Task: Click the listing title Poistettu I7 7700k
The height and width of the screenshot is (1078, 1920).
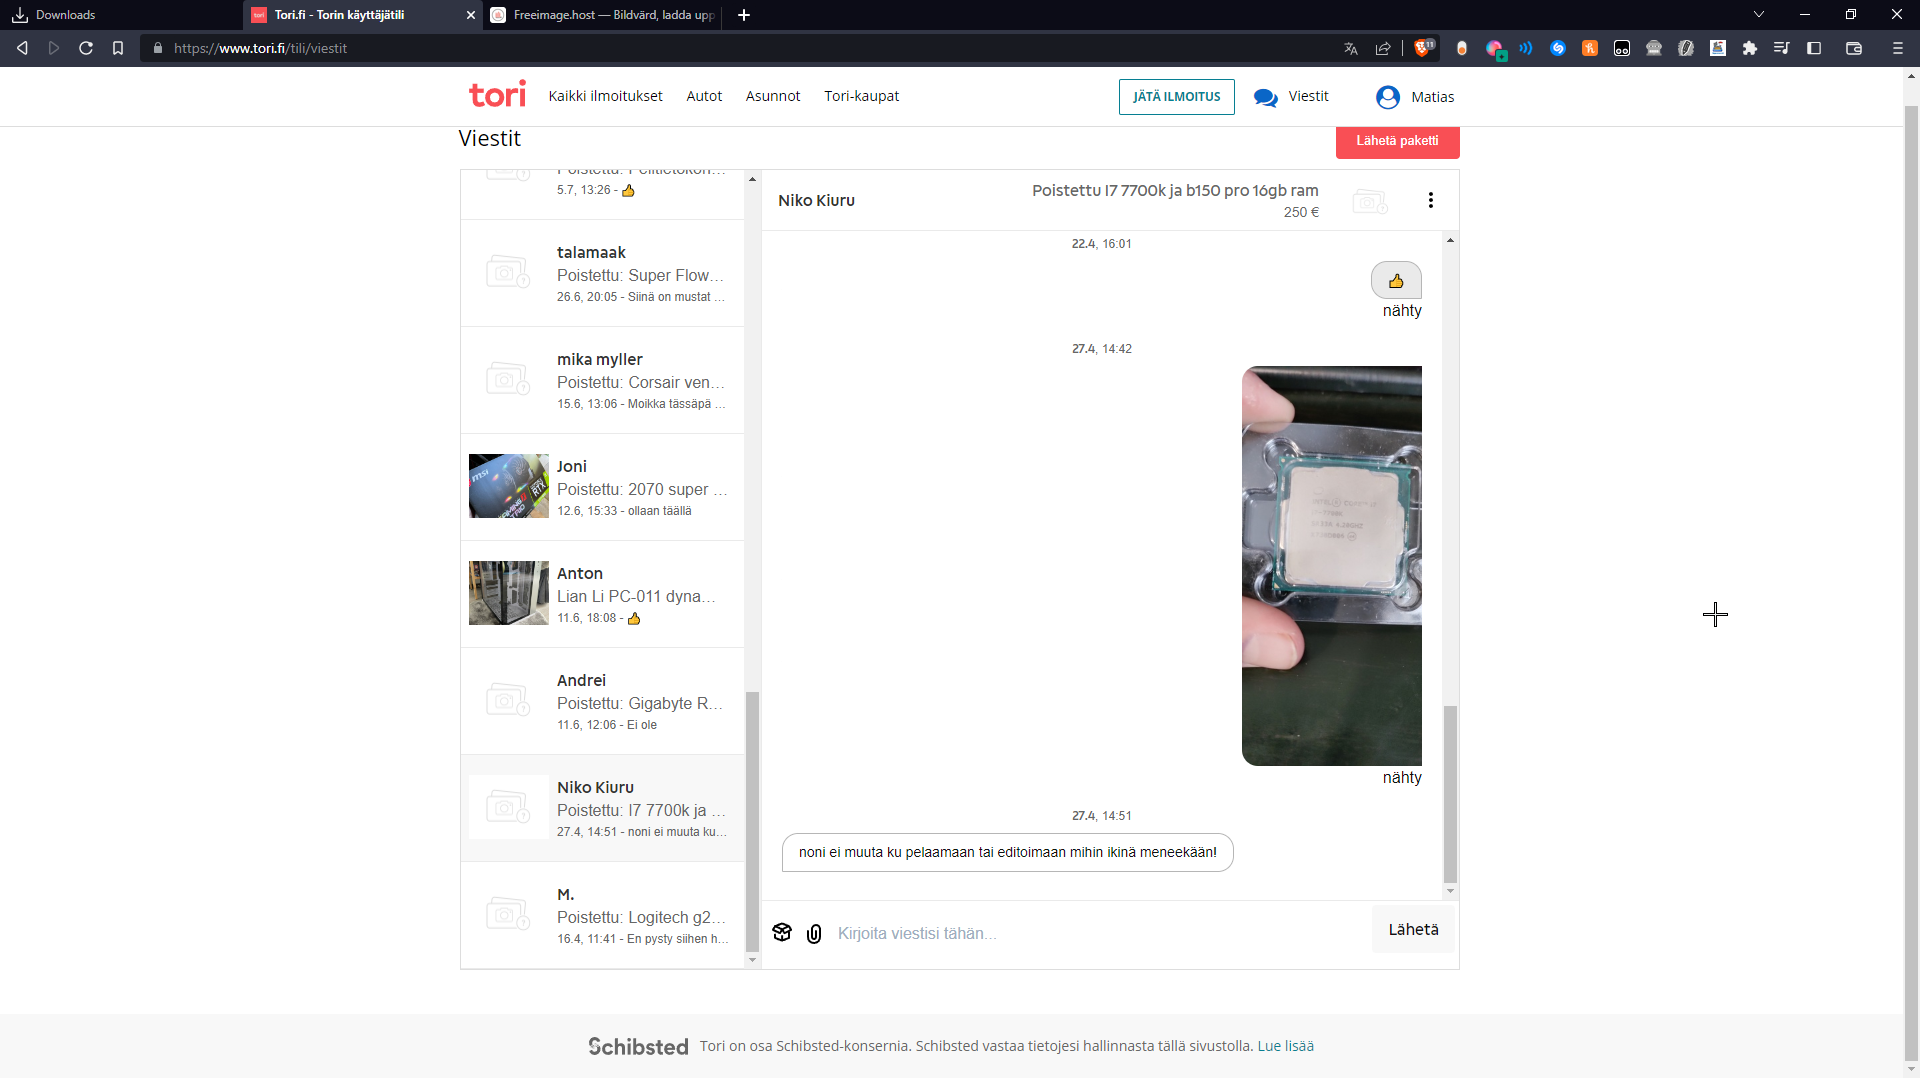Action: [x=1175, y=190]
